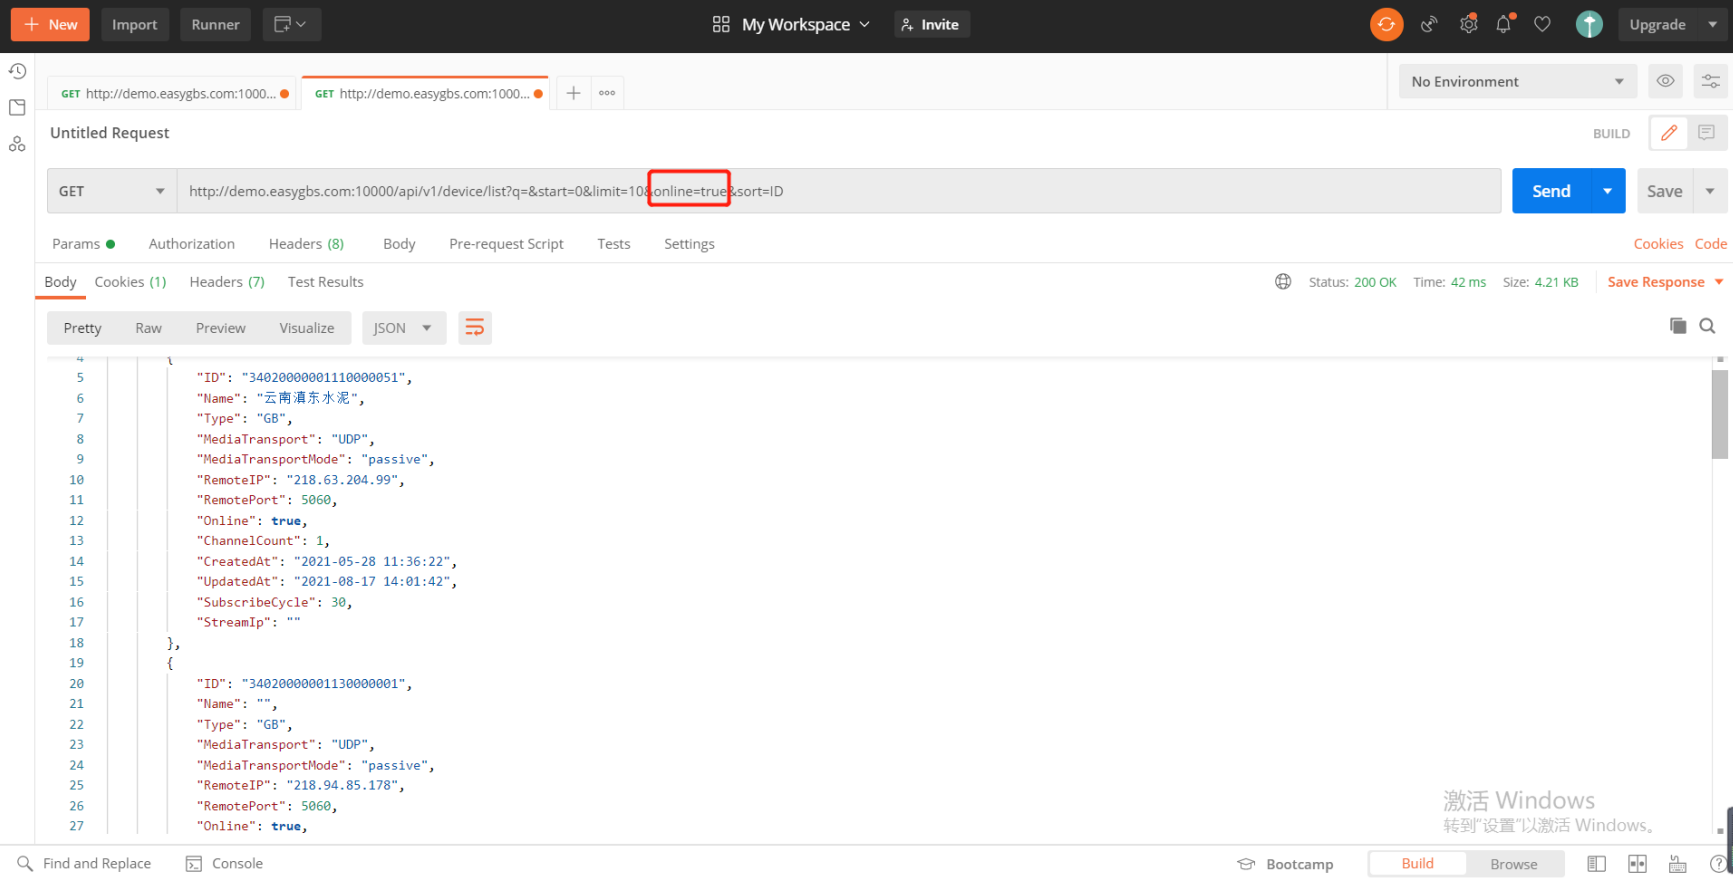Image resolution: width=1733 pixels, height=878 pixels.
Task: Click the response vertical scrollbar thumb
Action: (1720, 414)
